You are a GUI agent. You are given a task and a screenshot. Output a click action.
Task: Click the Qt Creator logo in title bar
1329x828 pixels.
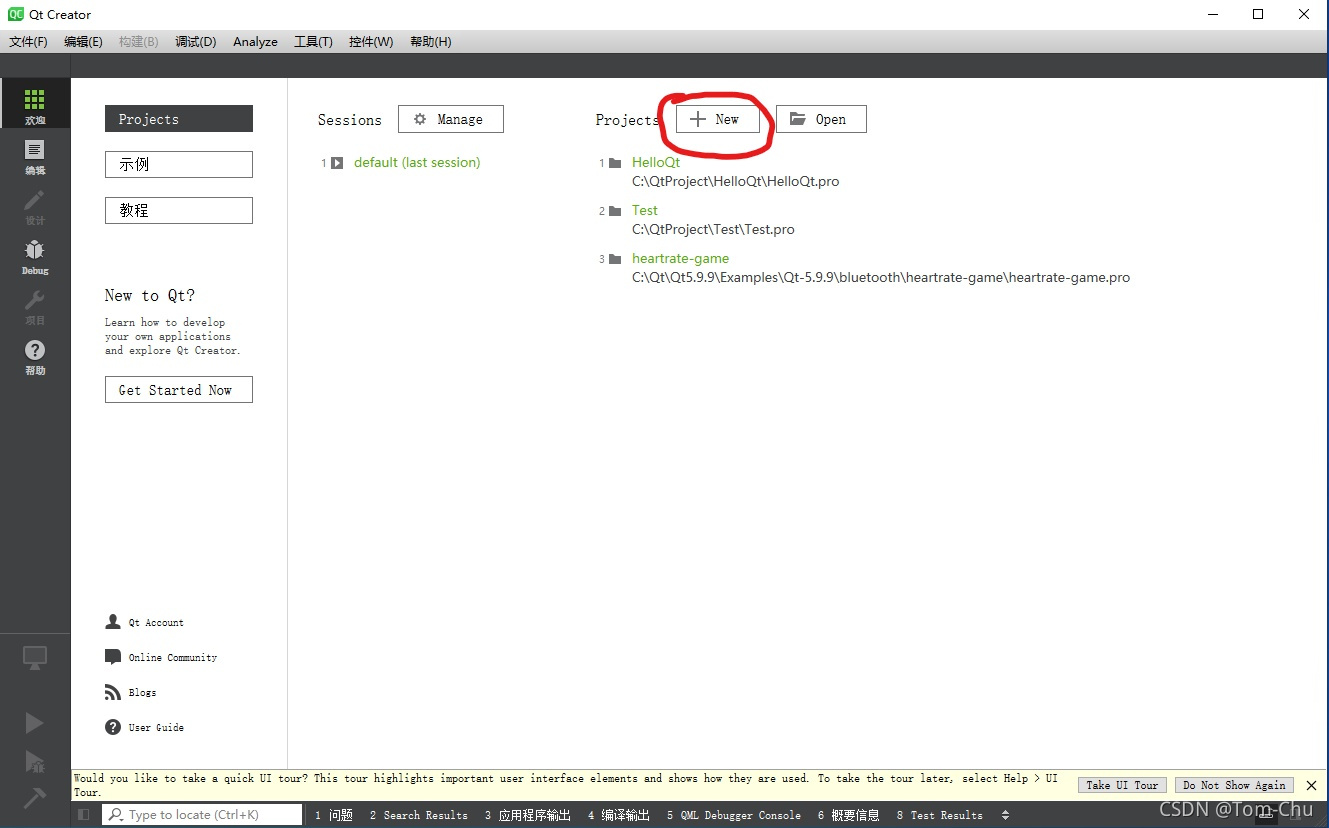(16, 14)
